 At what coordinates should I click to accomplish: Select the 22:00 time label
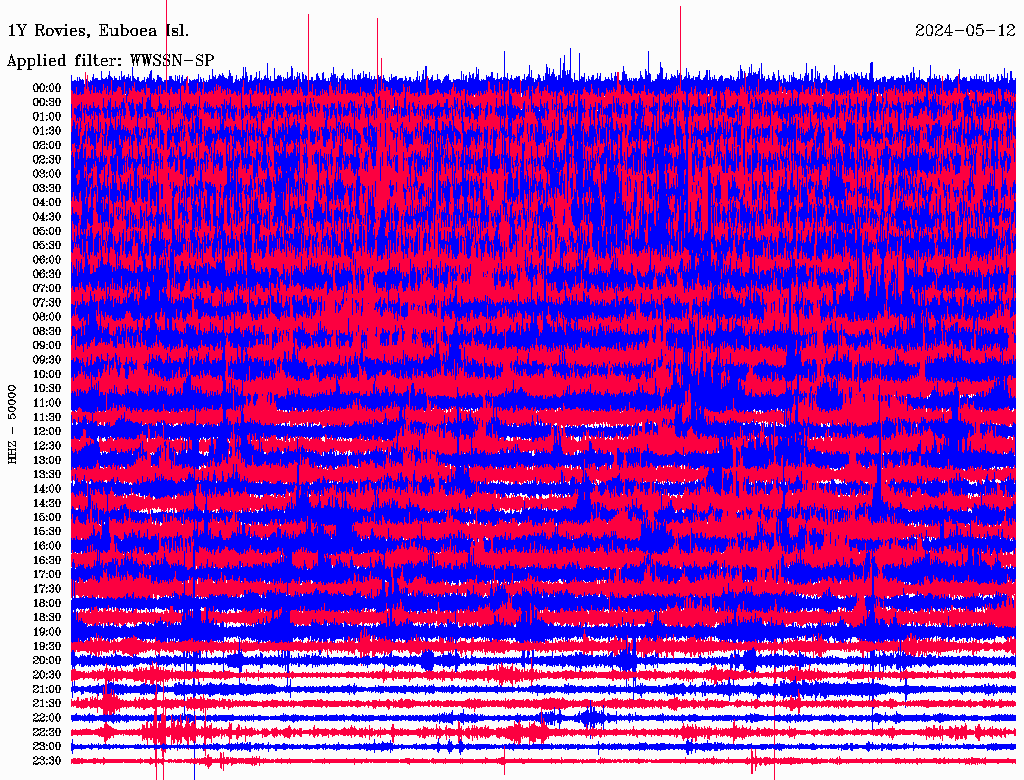(47, 718)
